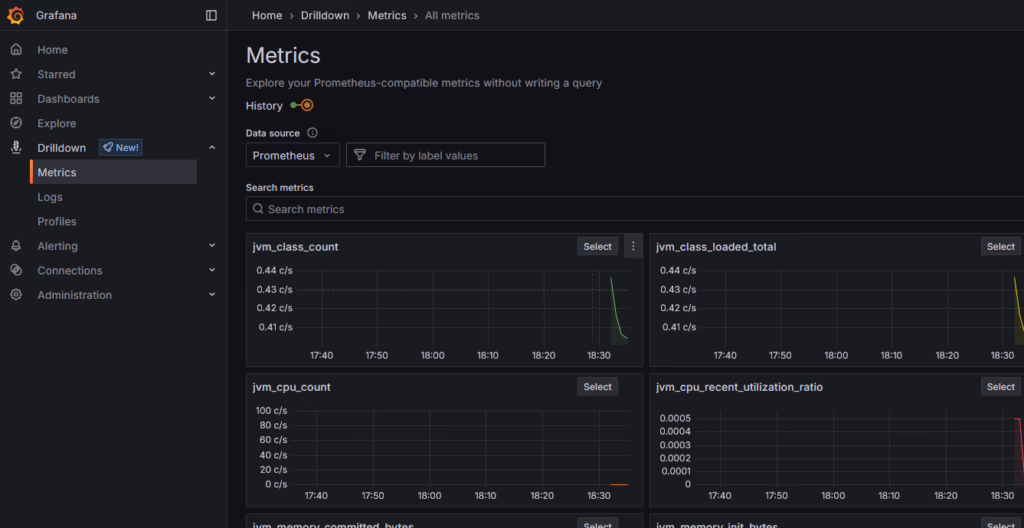This screenshot has width=1024, height=528.
Task: Collapse the Drilldown section chevron
Action: pyautogui.click(x=212, y=148)
